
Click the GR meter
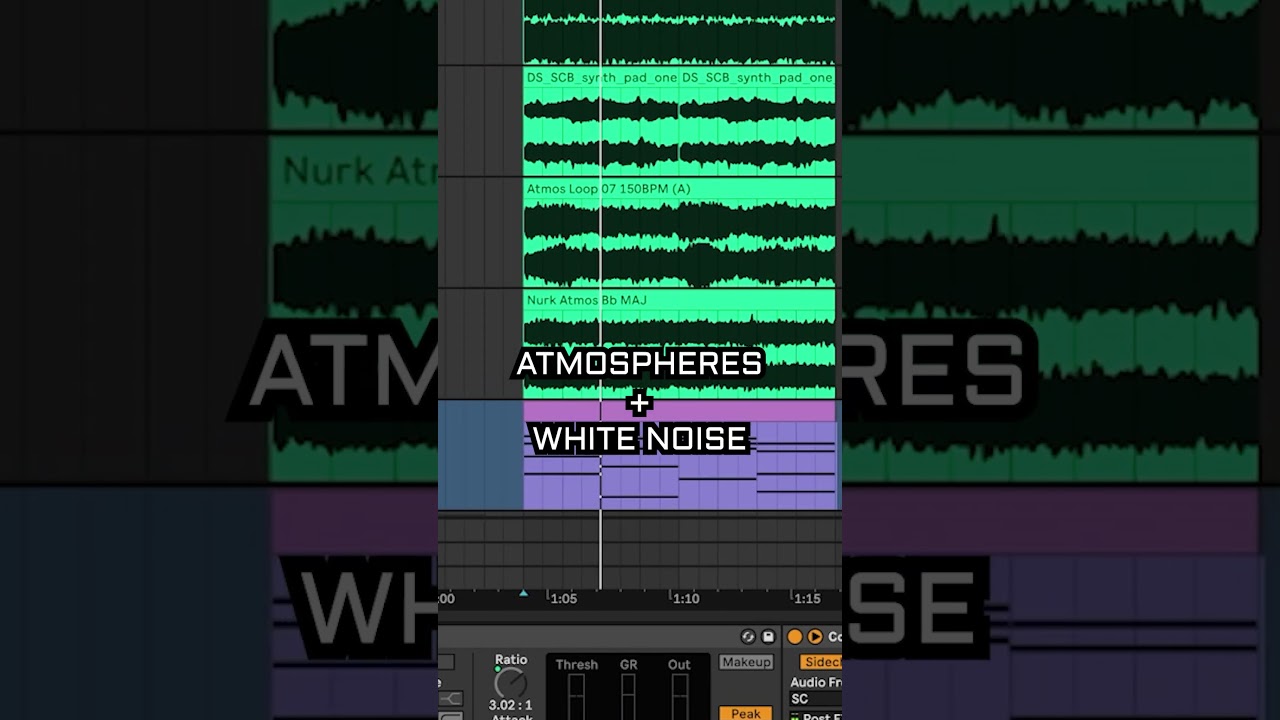pos(628,697)
